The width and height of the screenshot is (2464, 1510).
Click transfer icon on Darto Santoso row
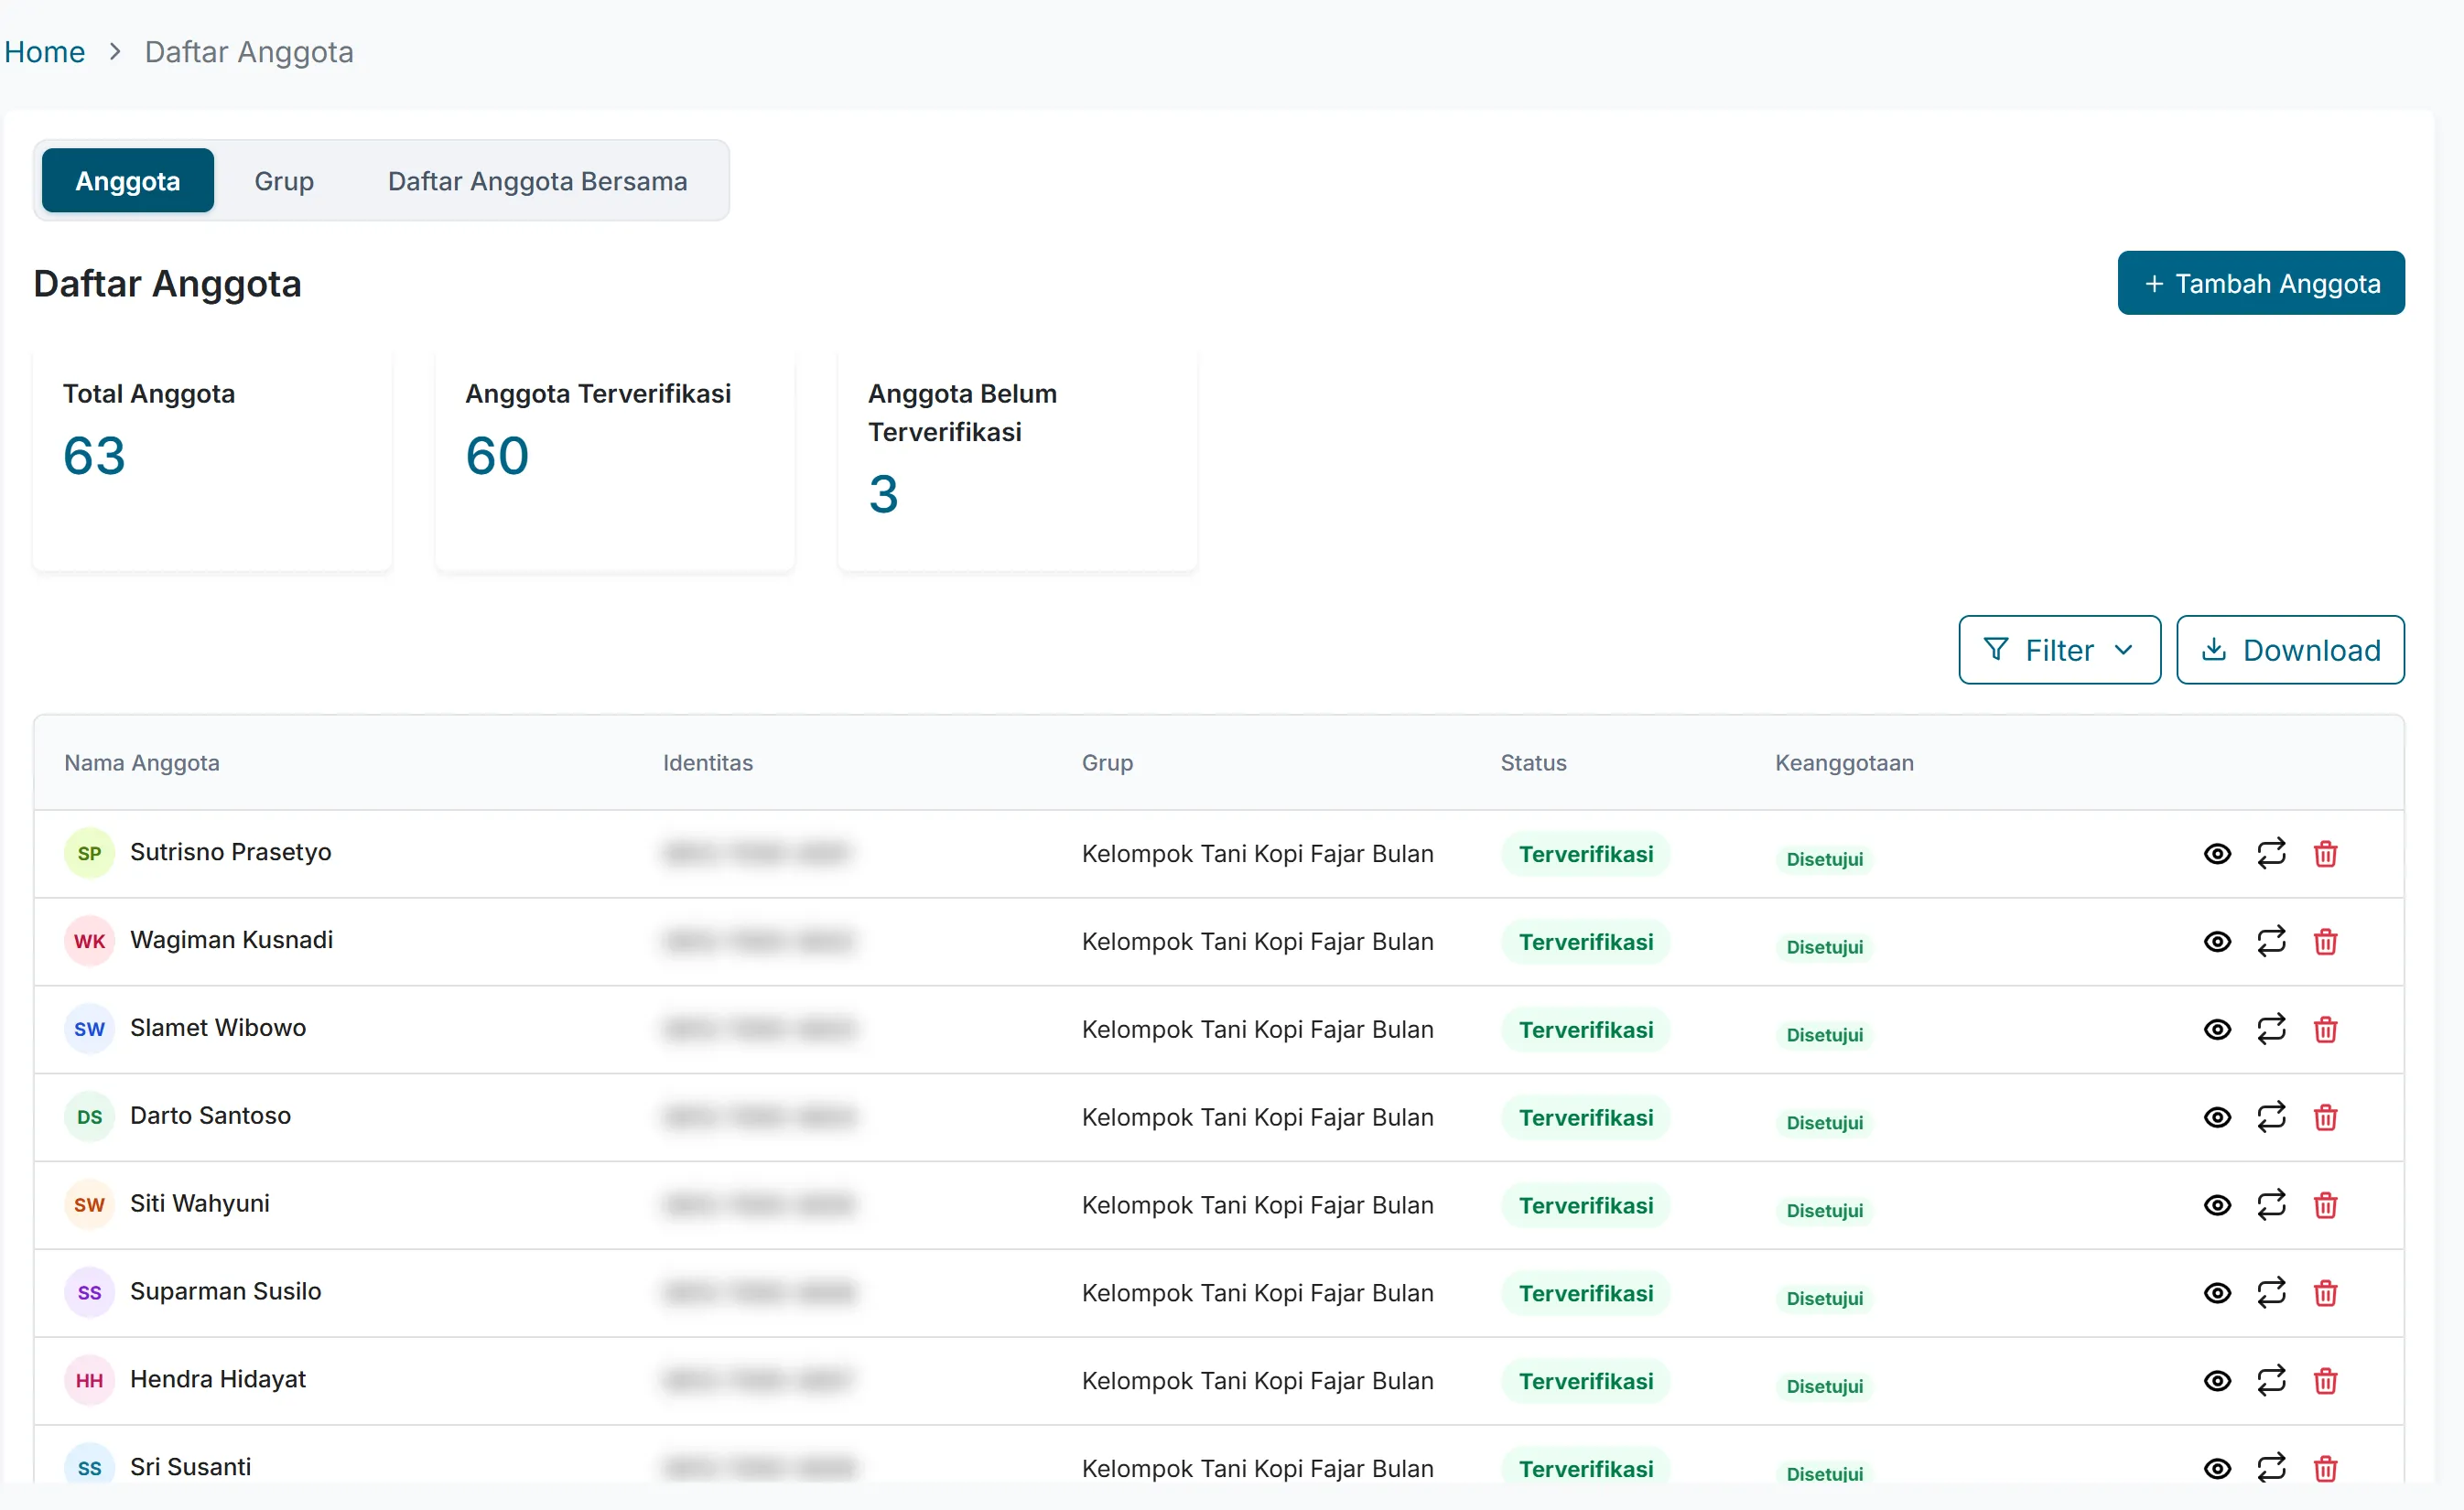(2271, 1118)
